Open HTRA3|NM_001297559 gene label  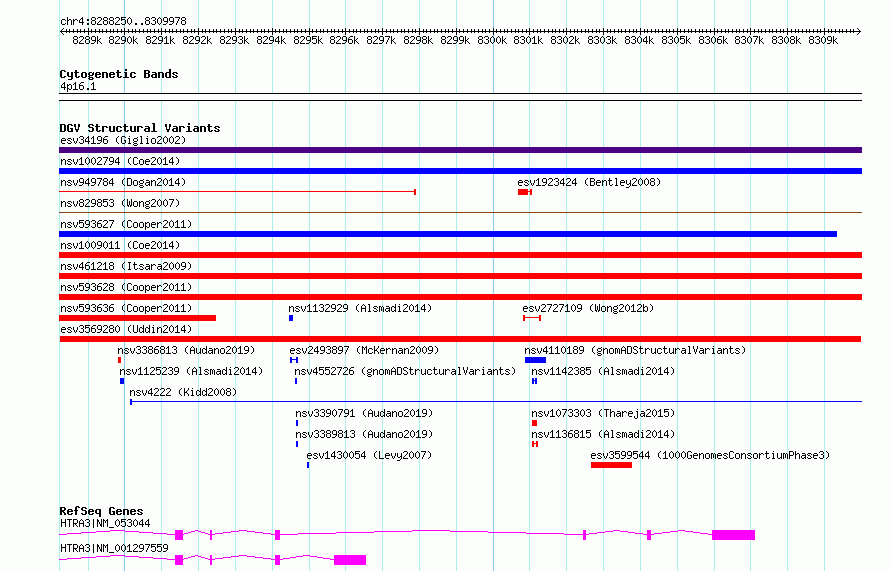tap(114, 548)
